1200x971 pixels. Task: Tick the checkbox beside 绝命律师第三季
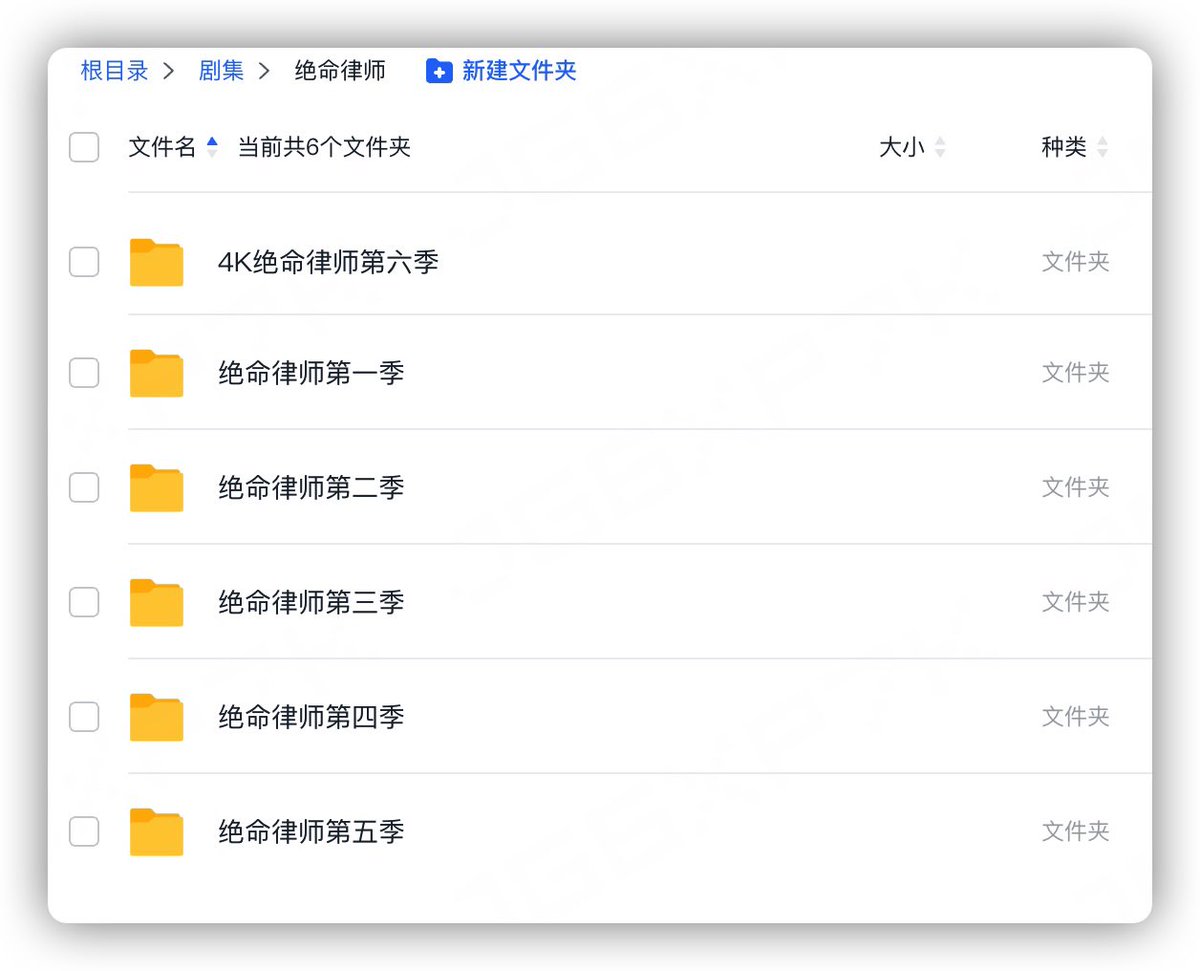click(84, 602)
